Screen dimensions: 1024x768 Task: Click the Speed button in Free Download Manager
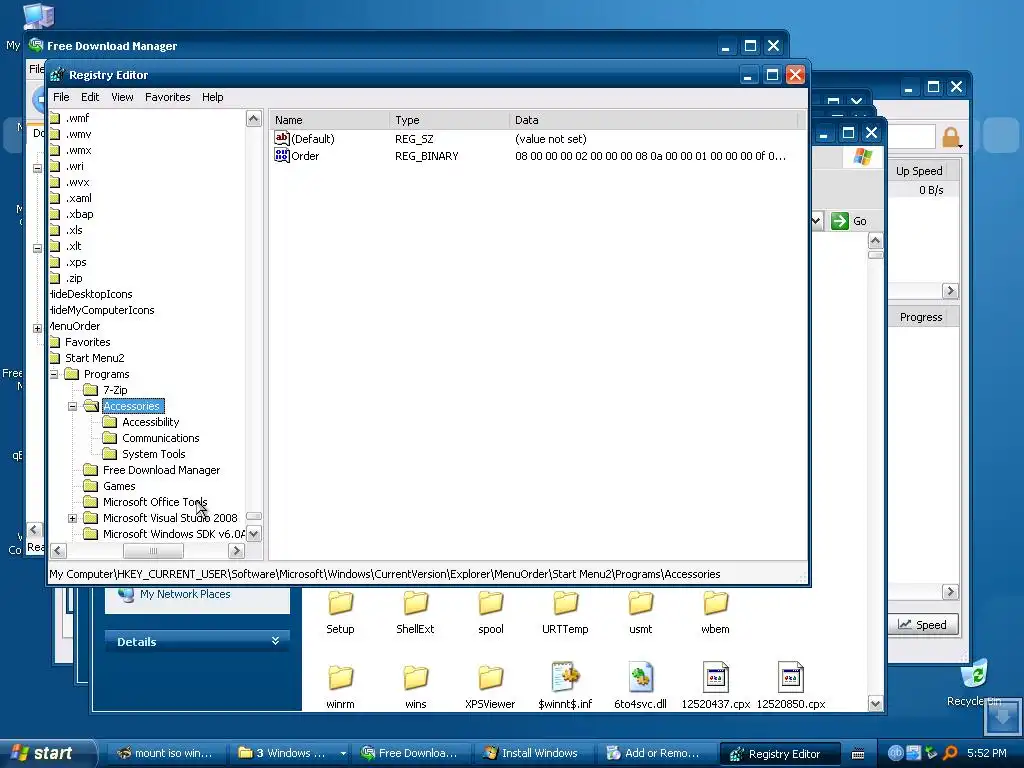click(x=922, y=624)
